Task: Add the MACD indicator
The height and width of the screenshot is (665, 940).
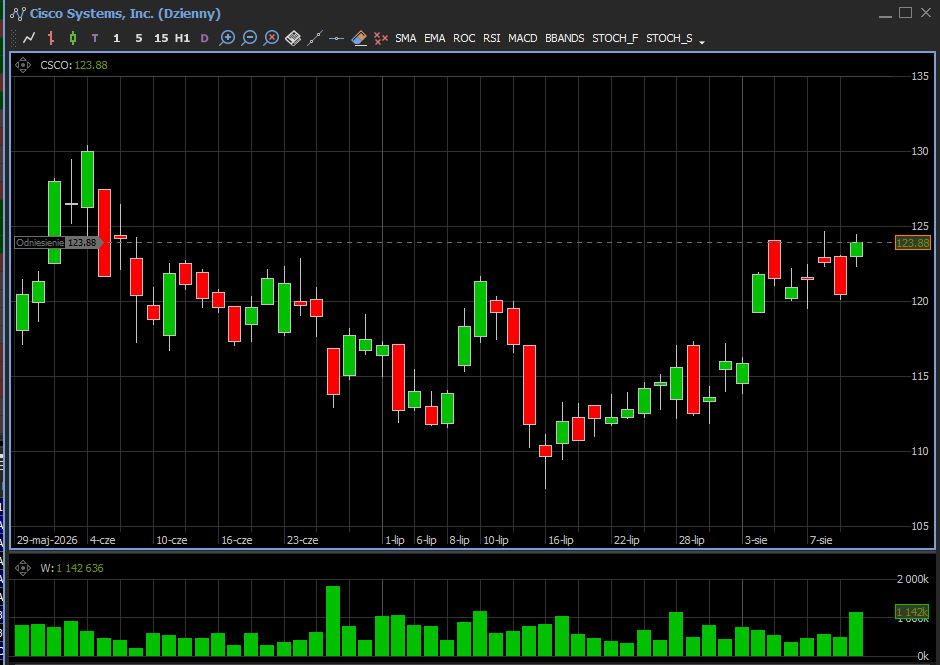Action: [x=523, y=38]
